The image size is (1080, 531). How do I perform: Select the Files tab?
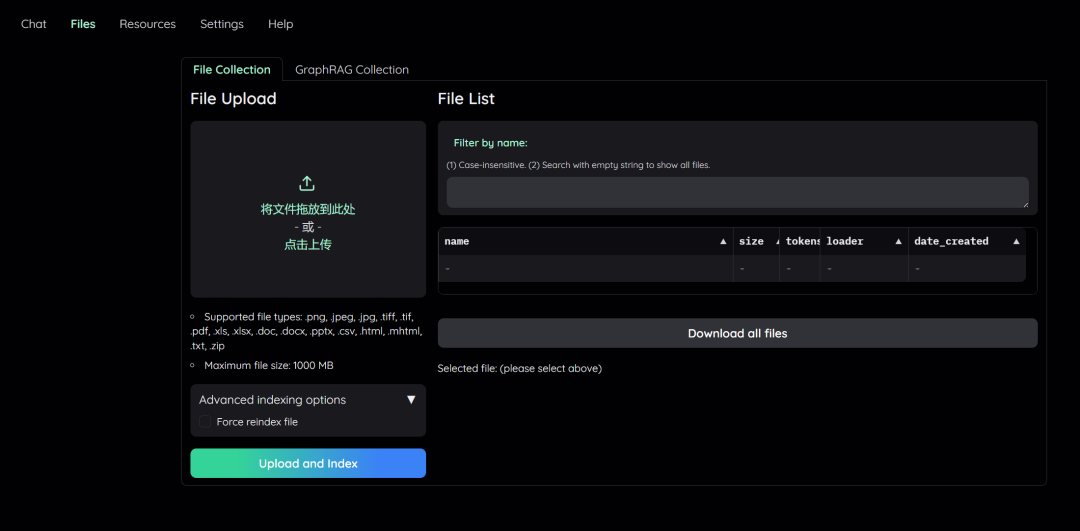(x=83, y=24)
